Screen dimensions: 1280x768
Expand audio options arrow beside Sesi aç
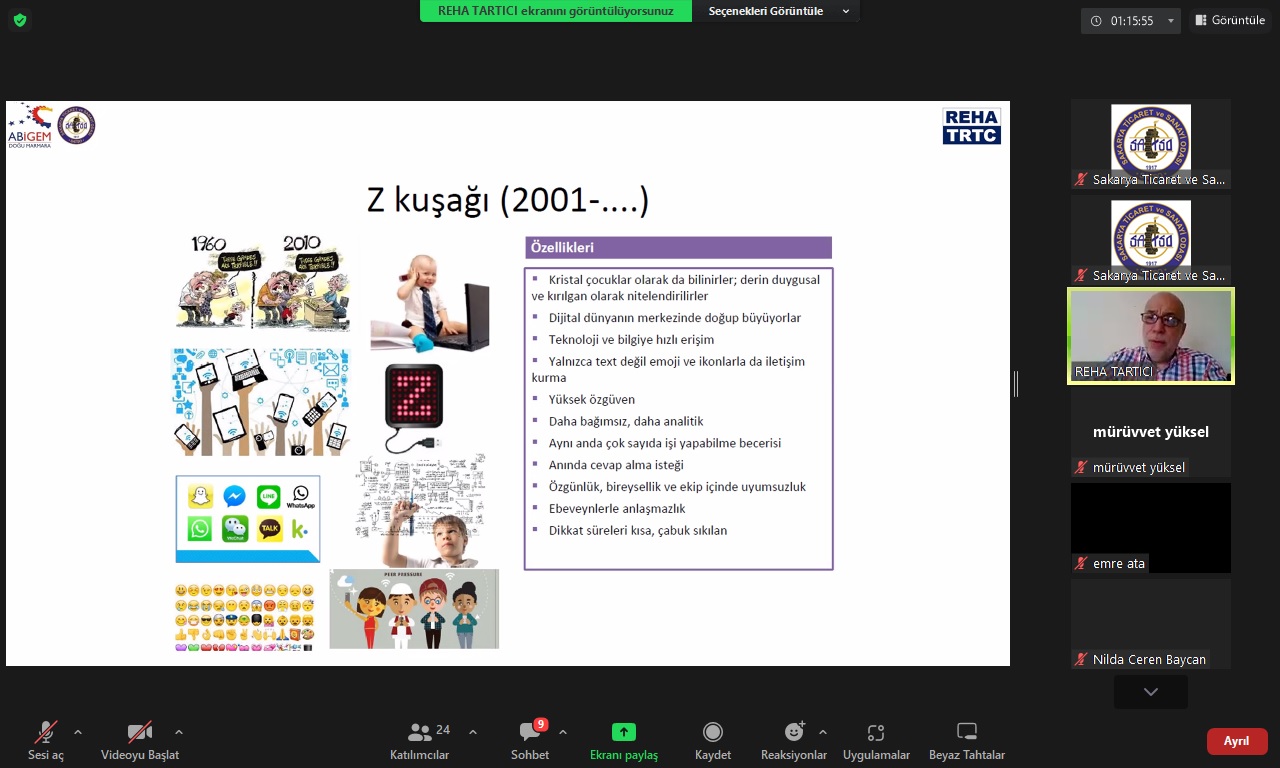tap(78, 732)
